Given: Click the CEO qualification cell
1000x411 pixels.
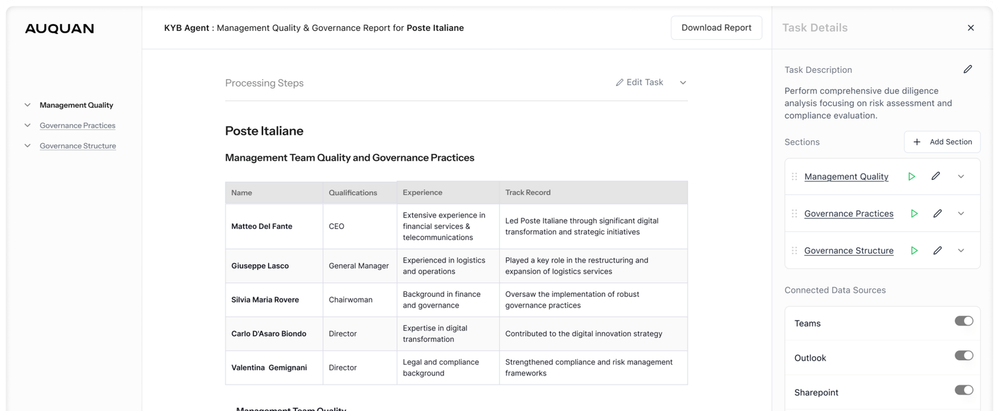Looking at the screenshot, I should pos(360,226).
